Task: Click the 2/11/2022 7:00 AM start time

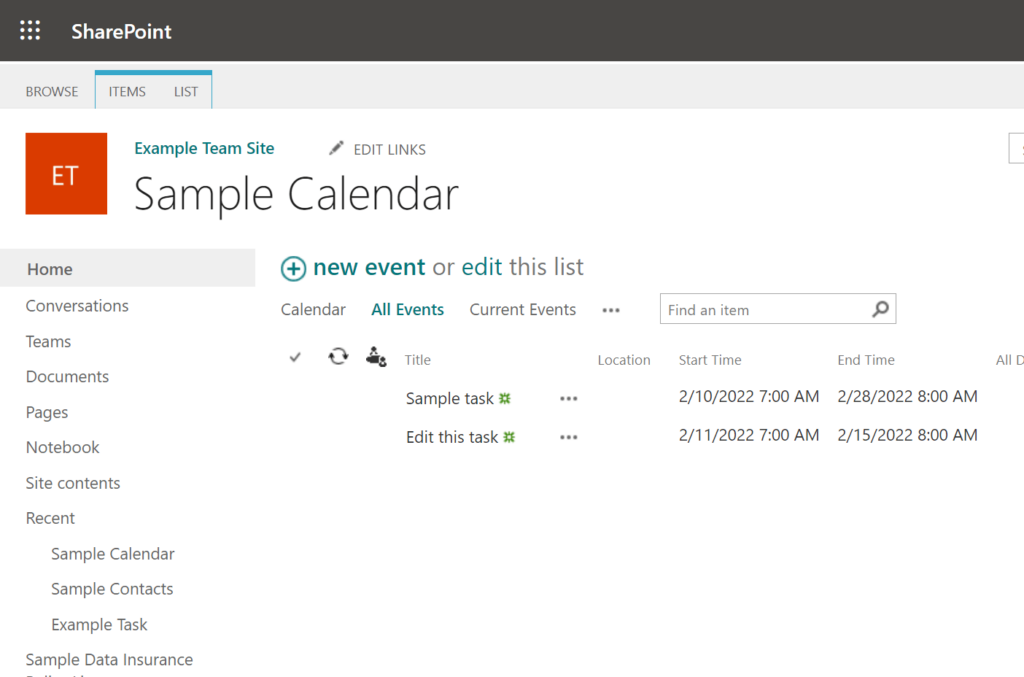Action: click(748, 435)
